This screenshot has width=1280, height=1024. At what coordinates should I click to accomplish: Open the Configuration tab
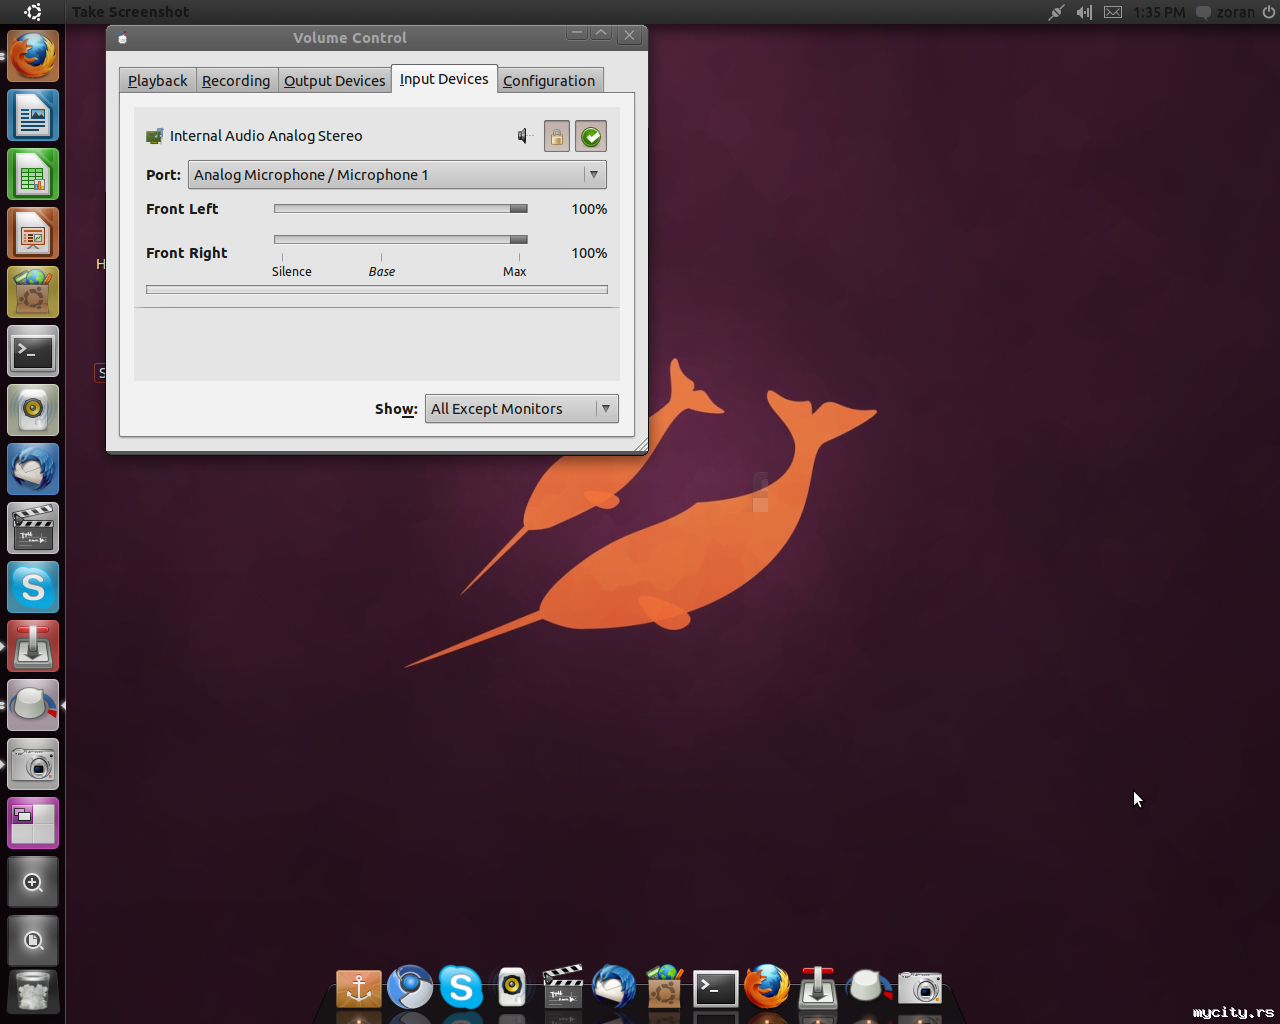pos(549,81)
